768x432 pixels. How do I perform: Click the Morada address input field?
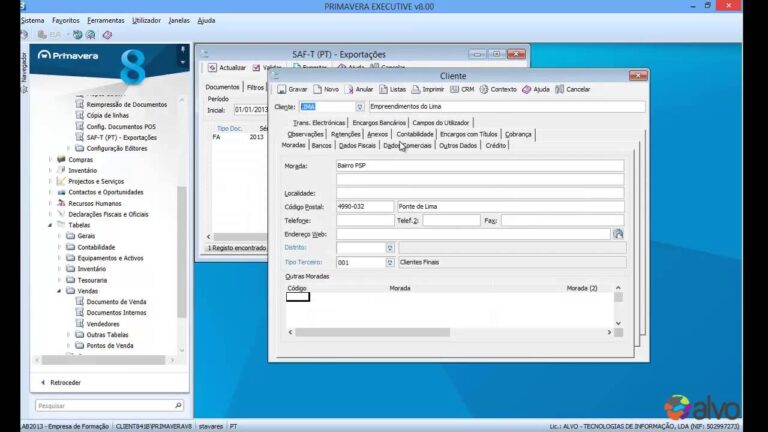pyautogui.click(x=480, y=166)
